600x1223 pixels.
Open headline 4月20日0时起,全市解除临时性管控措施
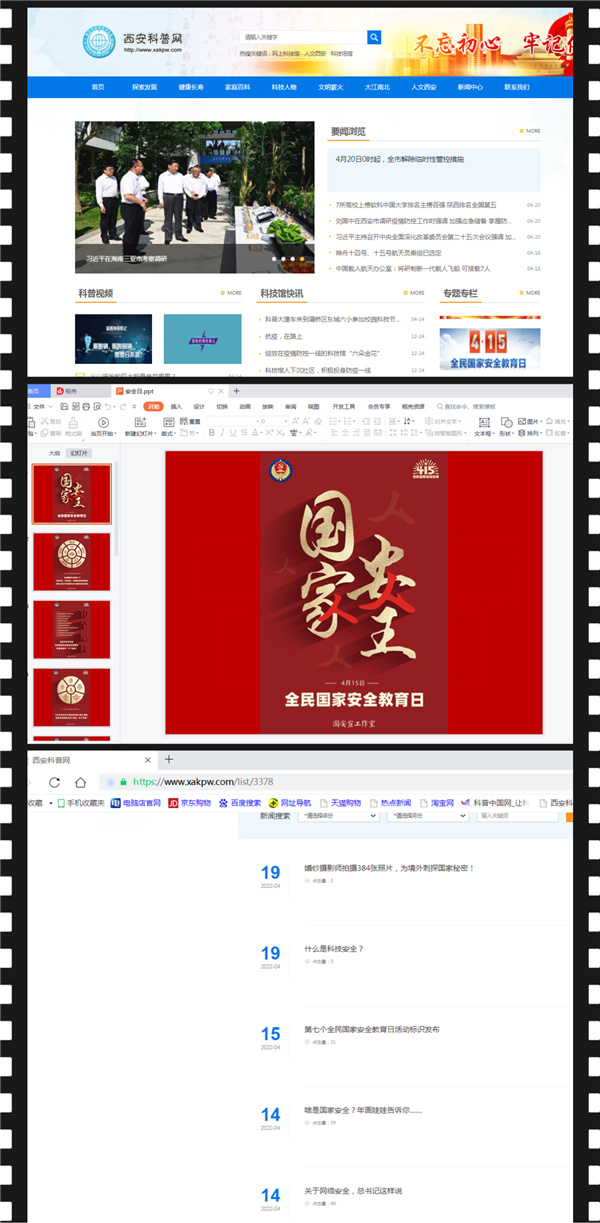point(400,160)
